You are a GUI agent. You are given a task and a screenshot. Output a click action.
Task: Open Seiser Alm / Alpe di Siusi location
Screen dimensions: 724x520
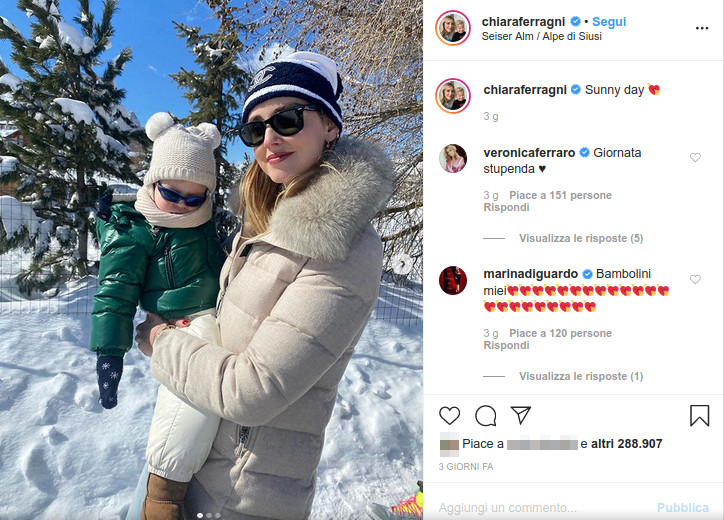(x=542, y=36)
